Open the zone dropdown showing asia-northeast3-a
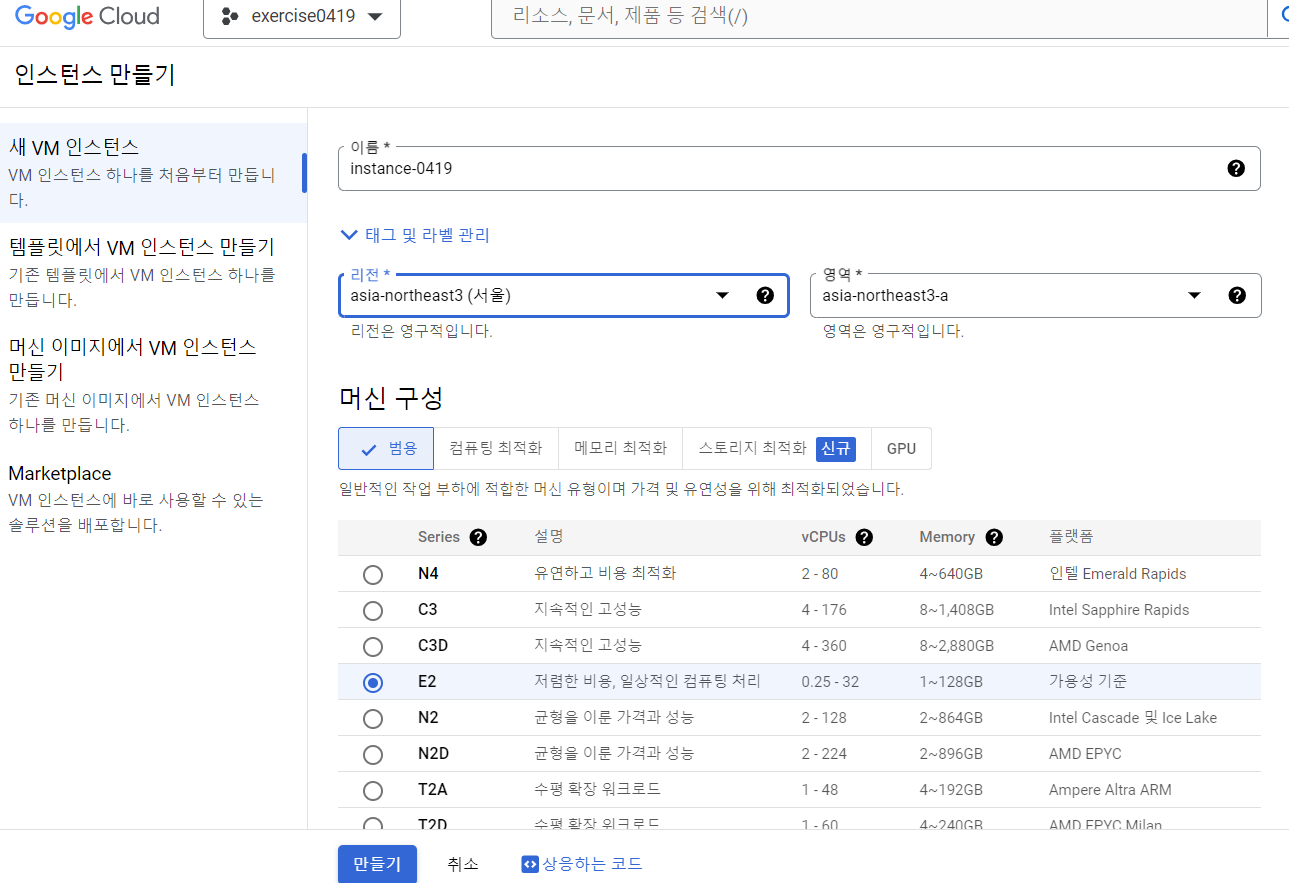This screenshot has width=1289, height=883. tap(1035, 295)
